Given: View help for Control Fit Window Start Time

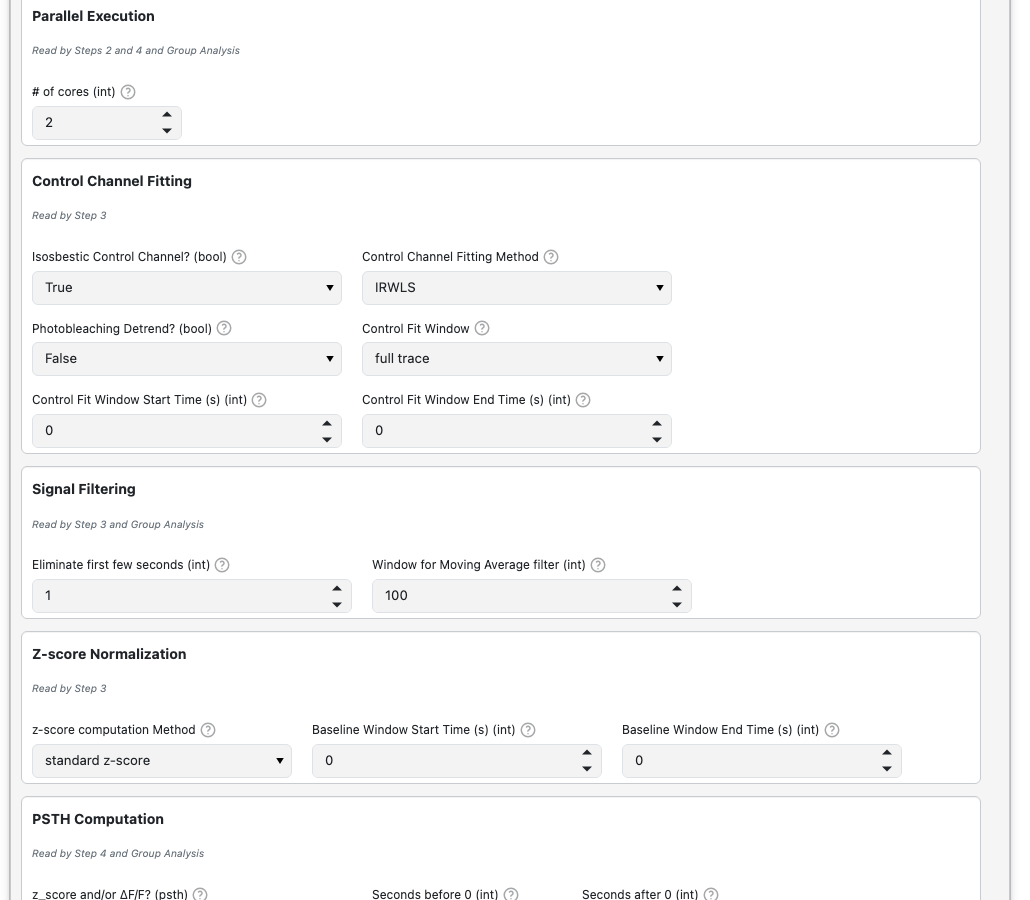Looking at the screenshot, I should [259, 400].
